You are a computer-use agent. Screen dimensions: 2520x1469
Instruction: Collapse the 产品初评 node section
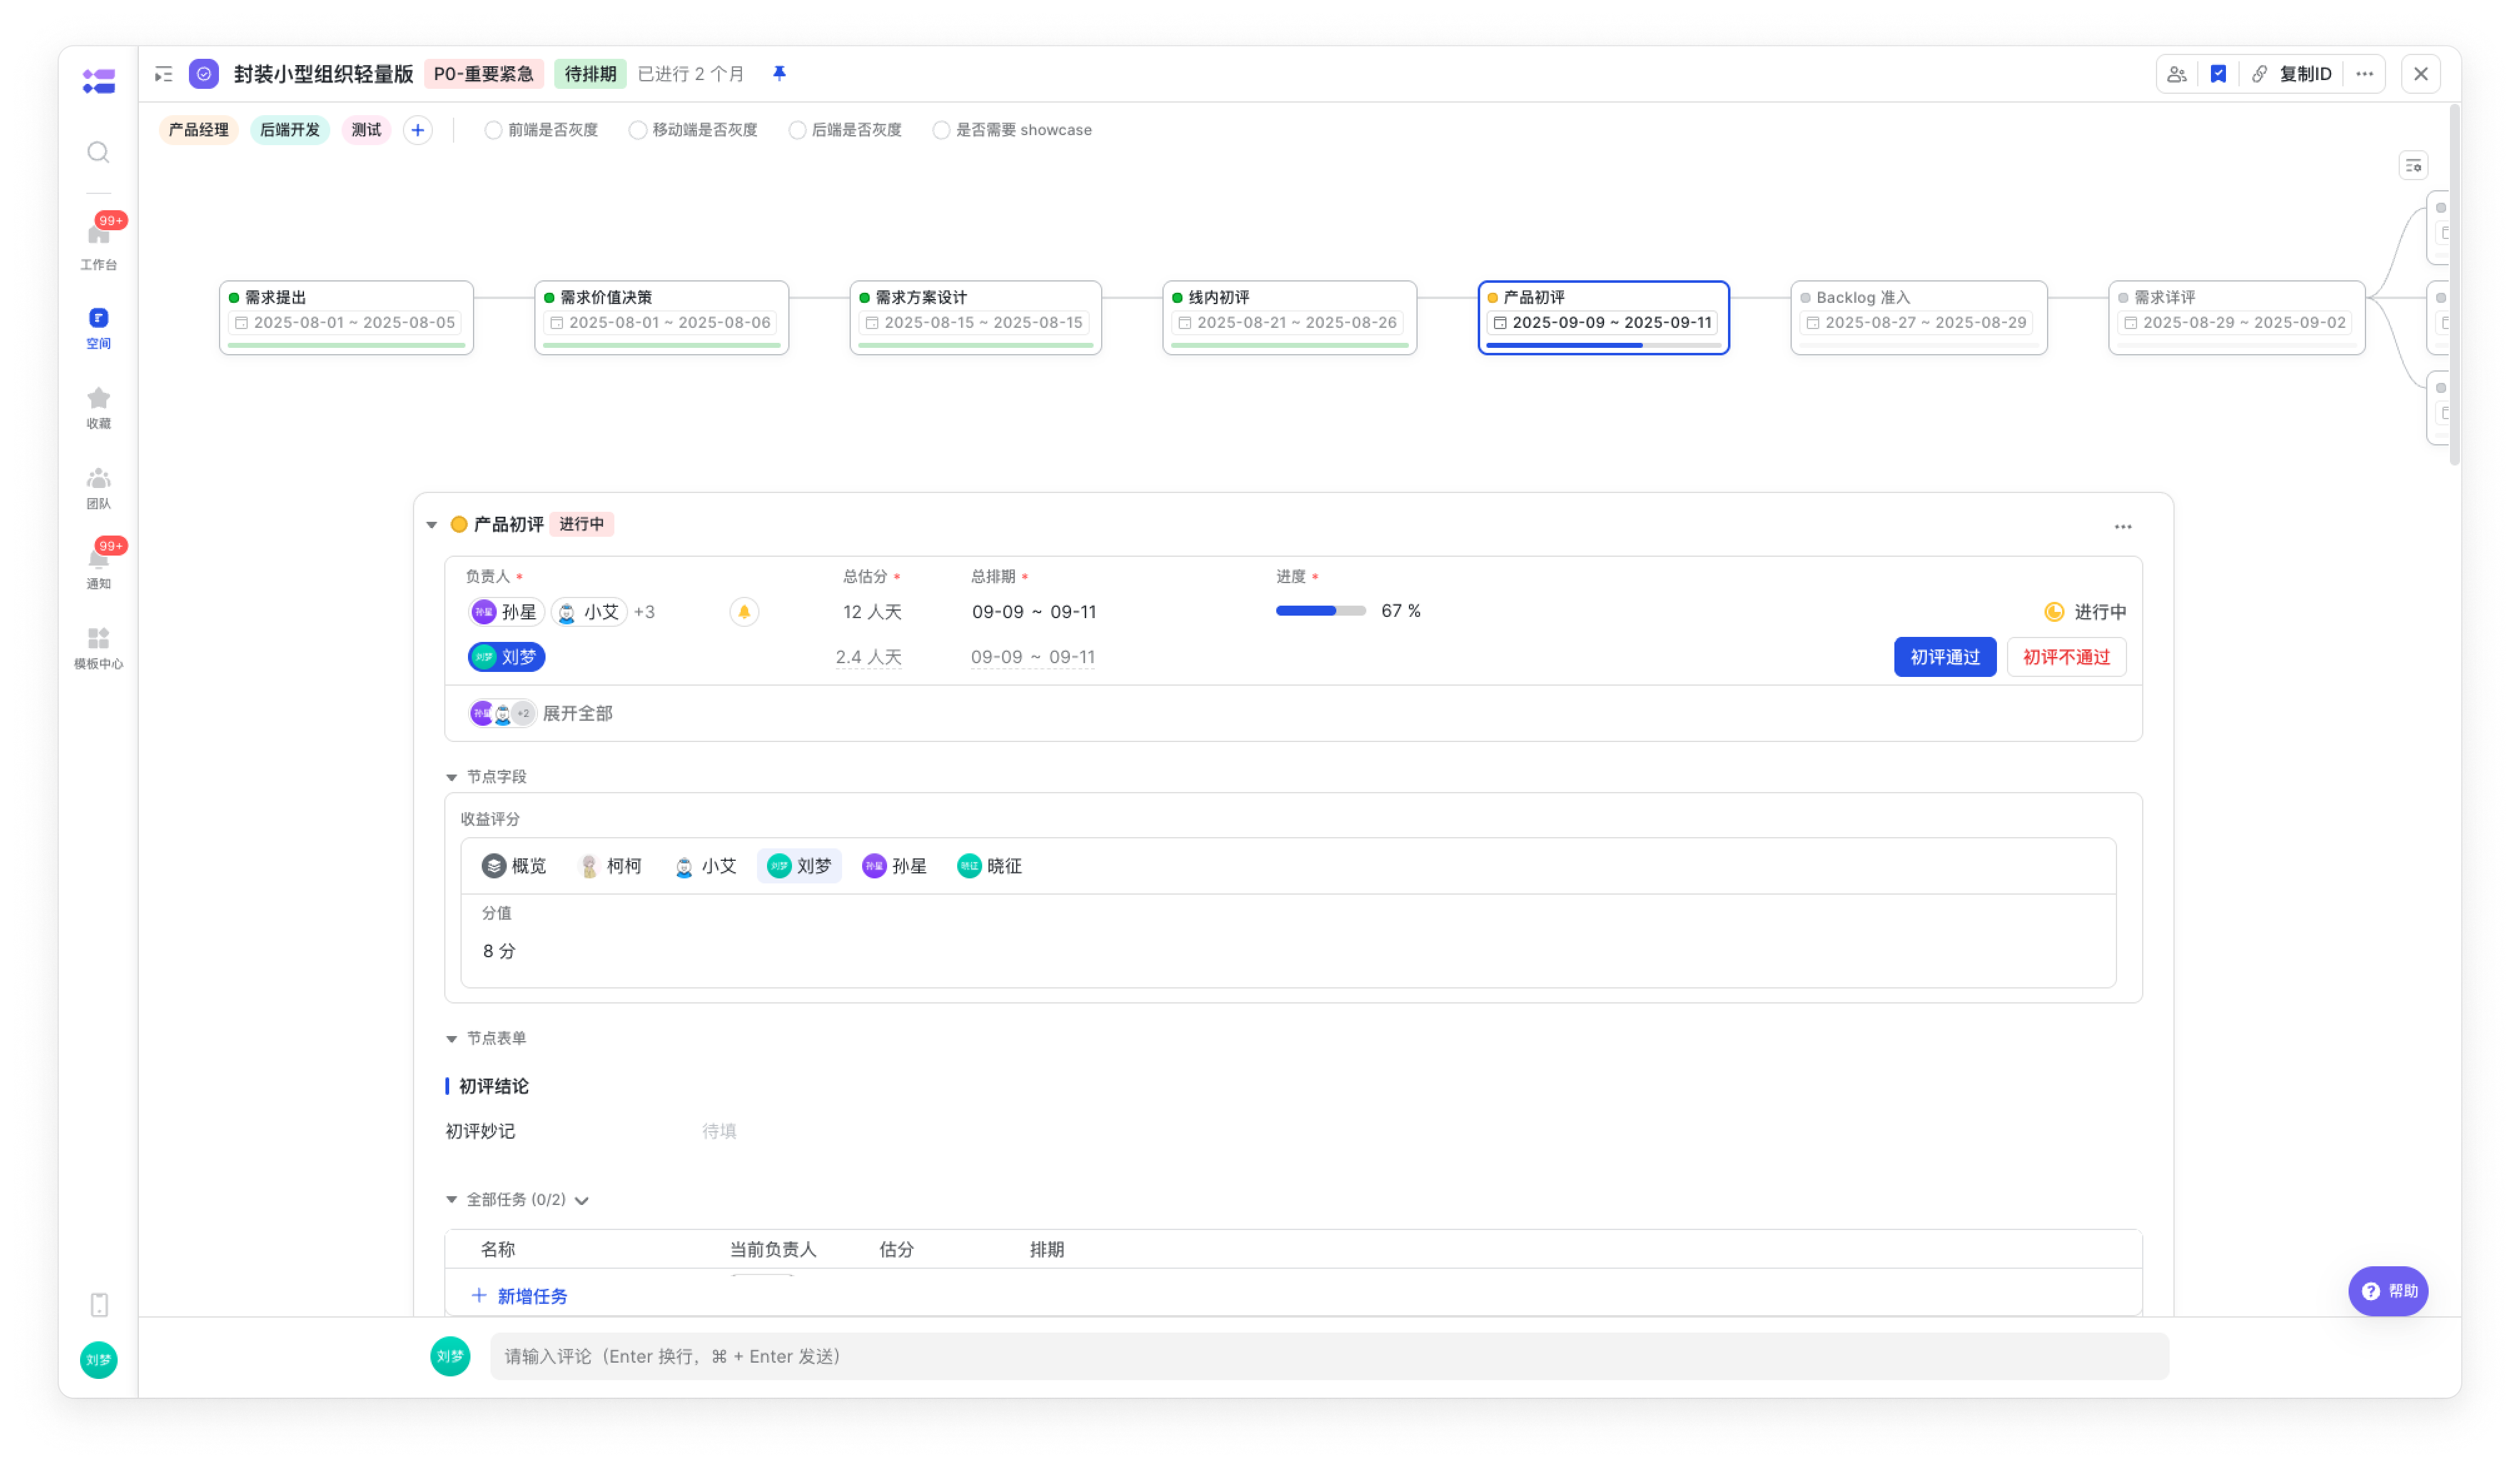click(432, 525)
